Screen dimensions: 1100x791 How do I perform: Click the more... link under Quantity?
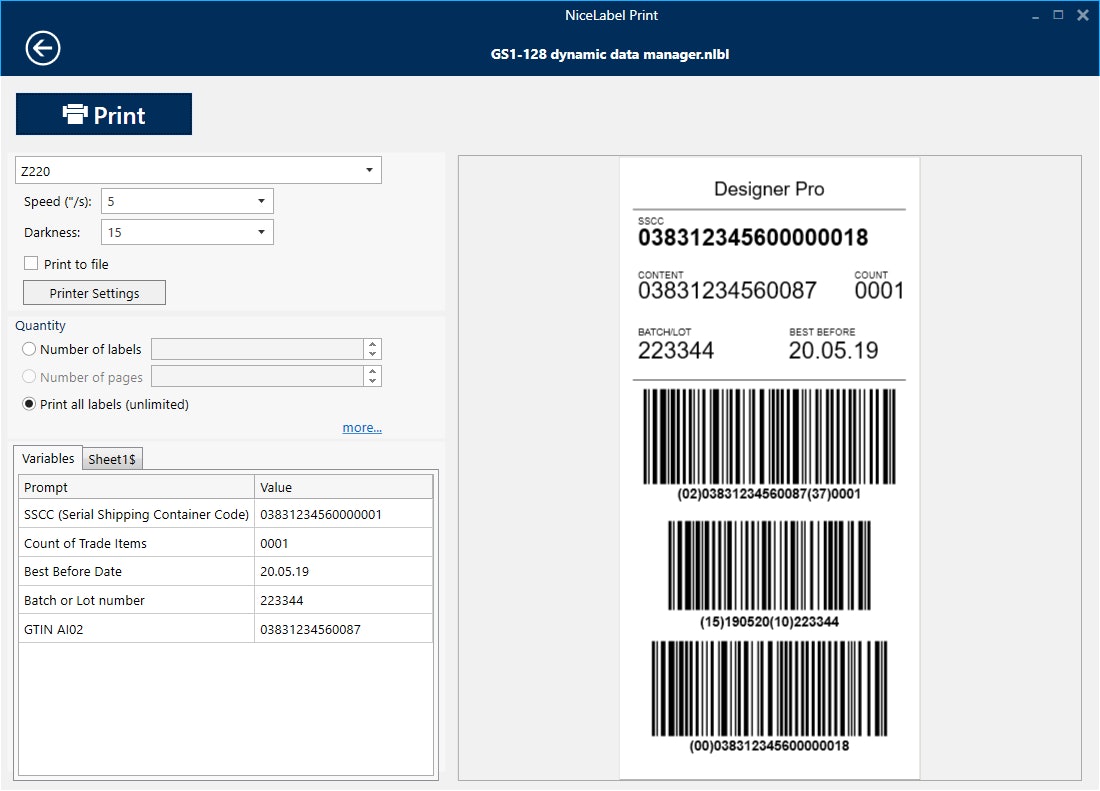(362, 427)
